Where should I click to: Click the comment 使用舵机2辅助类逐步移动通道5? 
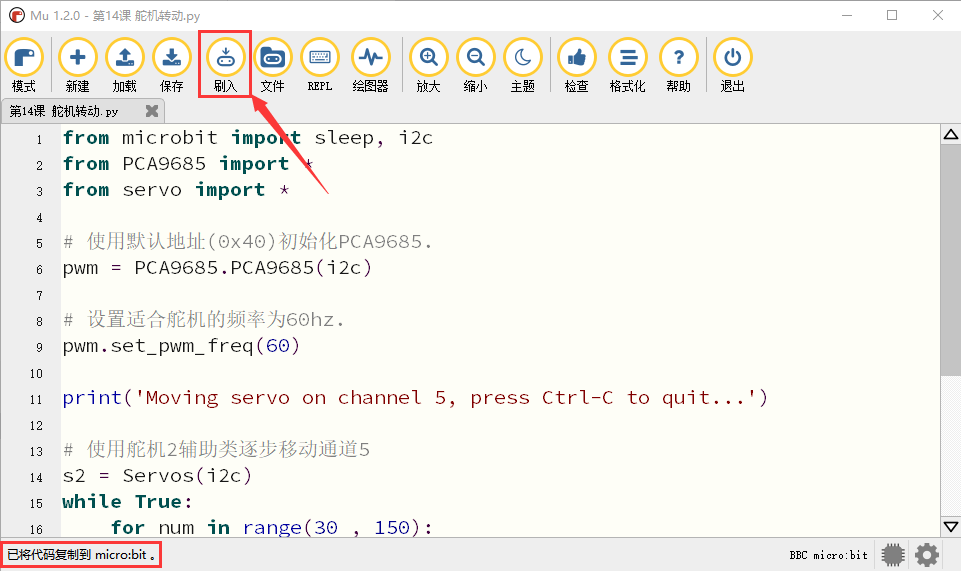[x=216, y=450]
